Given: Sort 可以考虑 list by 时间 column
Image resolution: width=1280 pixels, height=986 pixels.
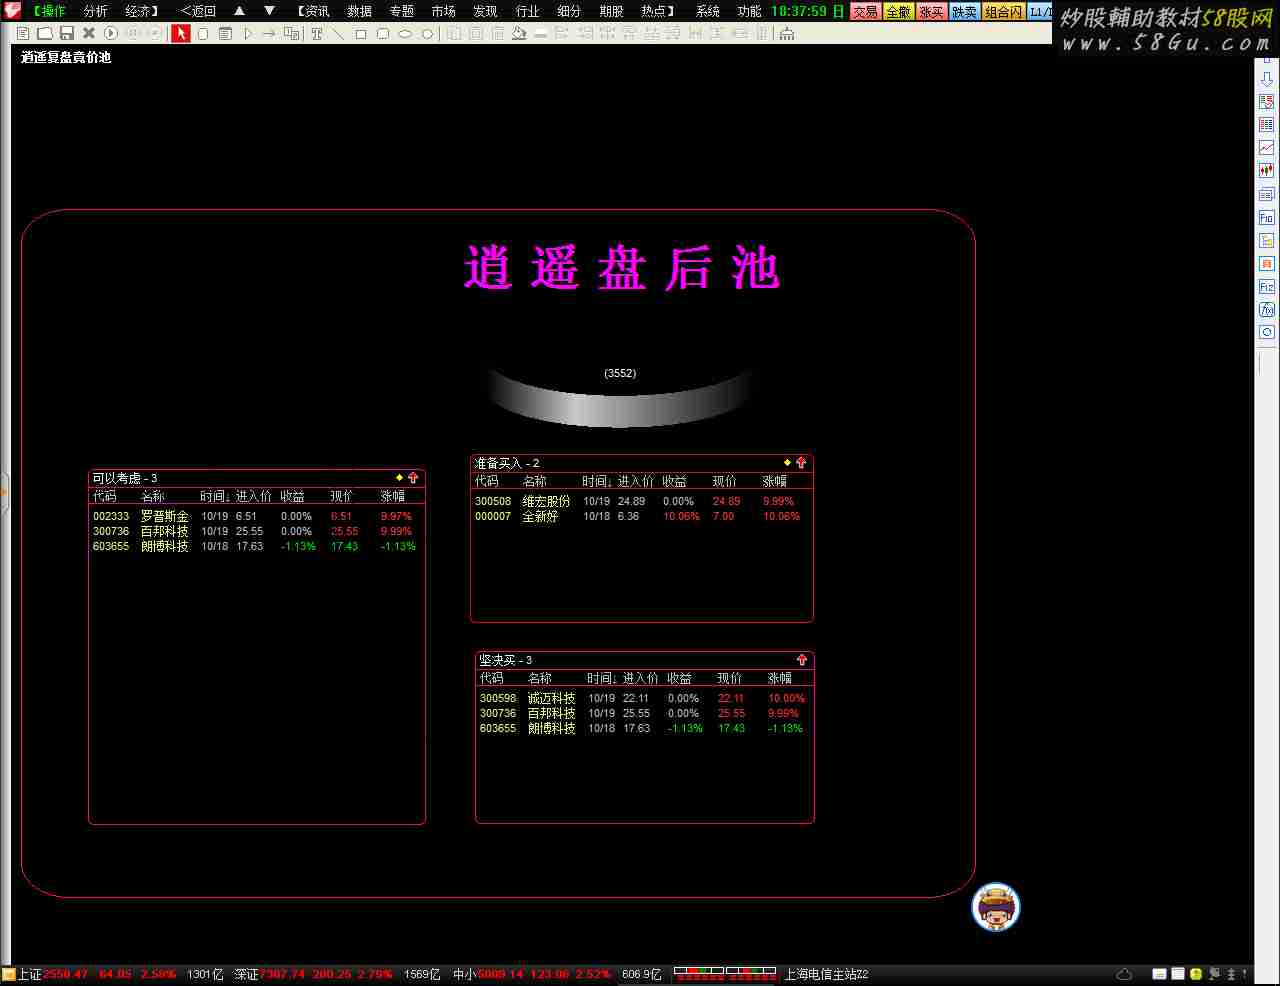Looking at the screenshot, I should pos(214,496).
